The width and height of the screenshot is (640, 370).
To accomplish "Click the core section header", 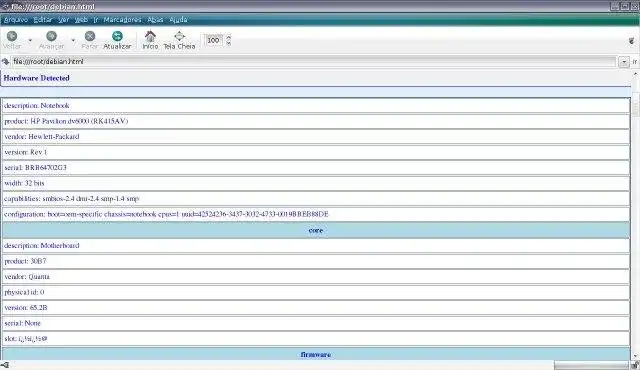I will (x=316, y=230).
